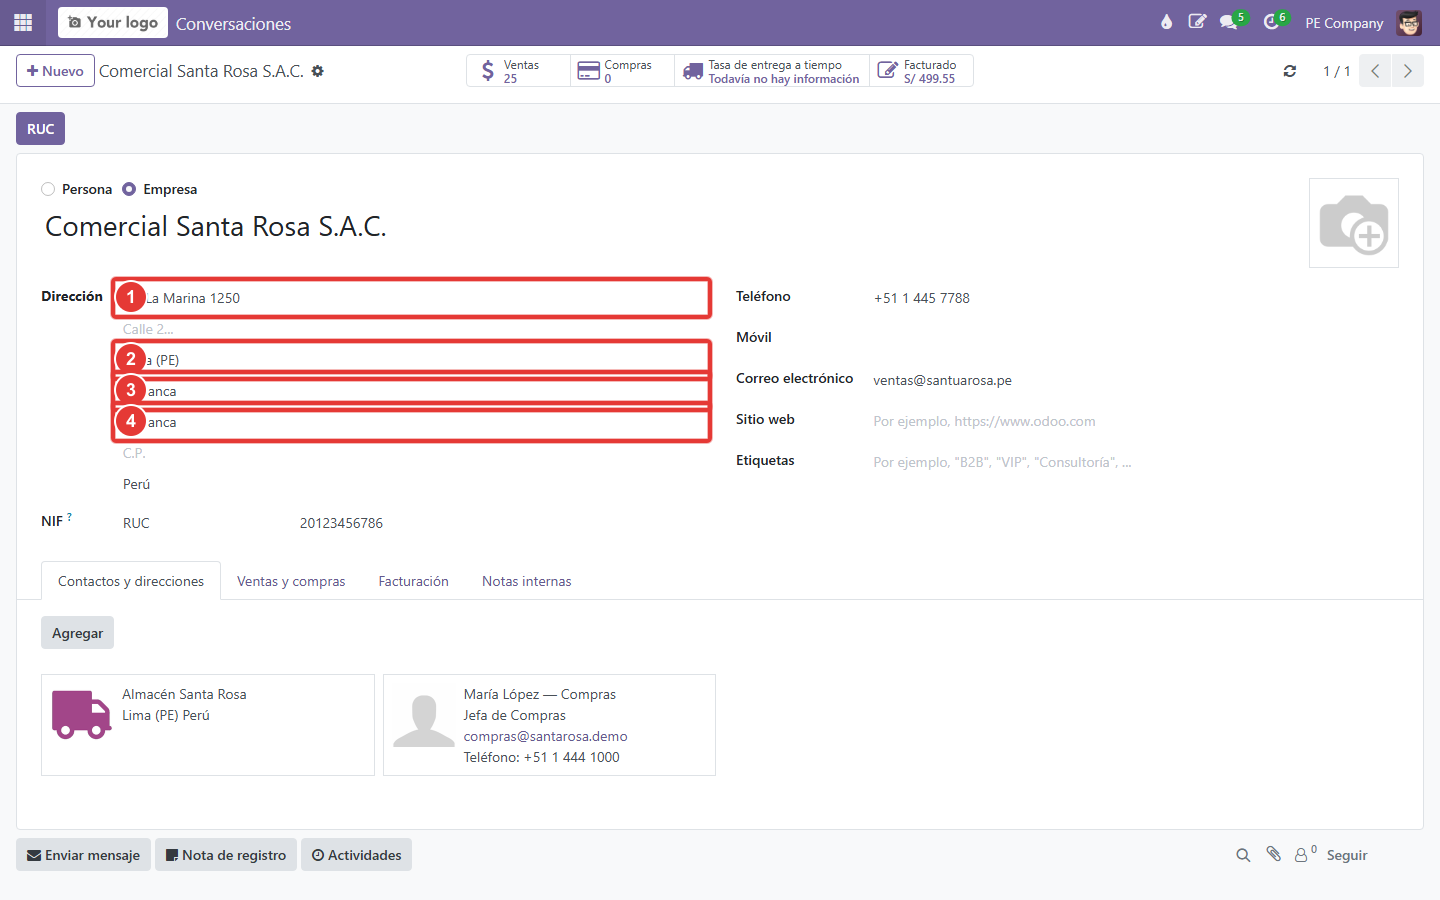1440x900 pixels.
Task: Open the user avatar menu
Action: pyautogui.click(x=1409, y=23)
